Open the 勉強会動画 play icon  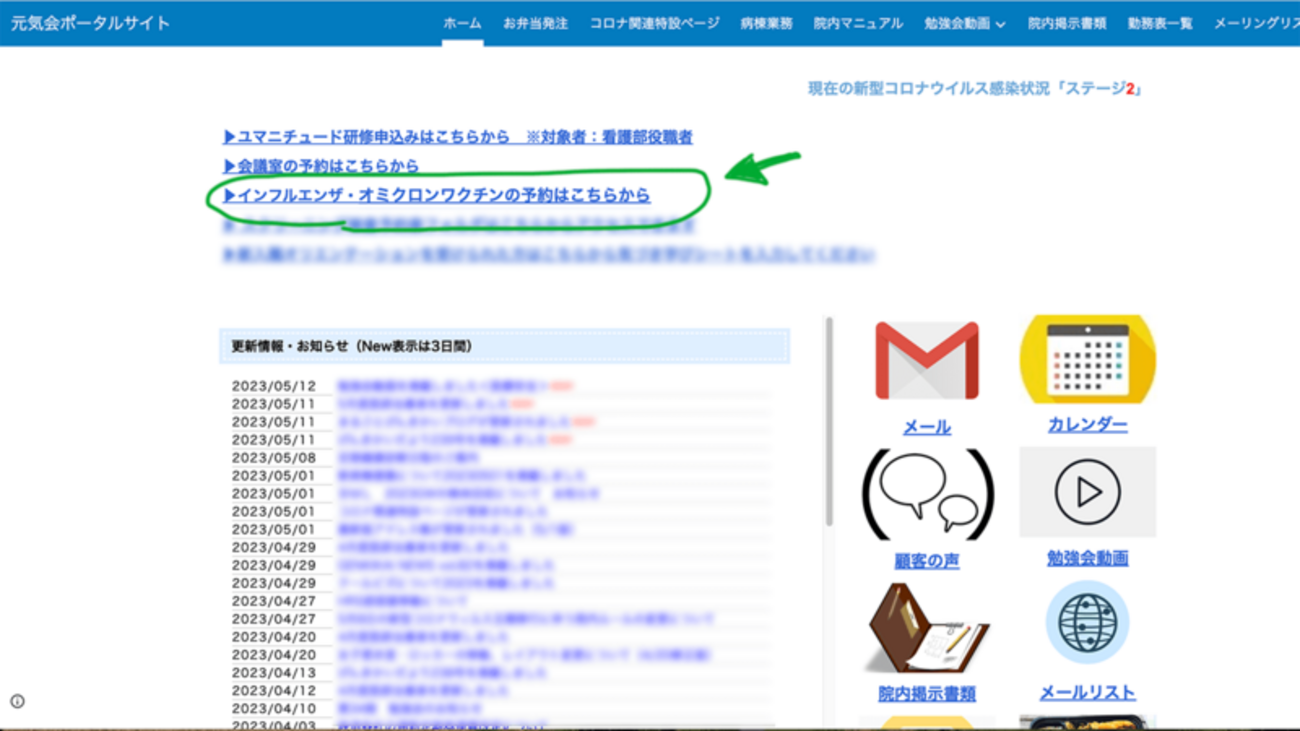click(1087, 492)
